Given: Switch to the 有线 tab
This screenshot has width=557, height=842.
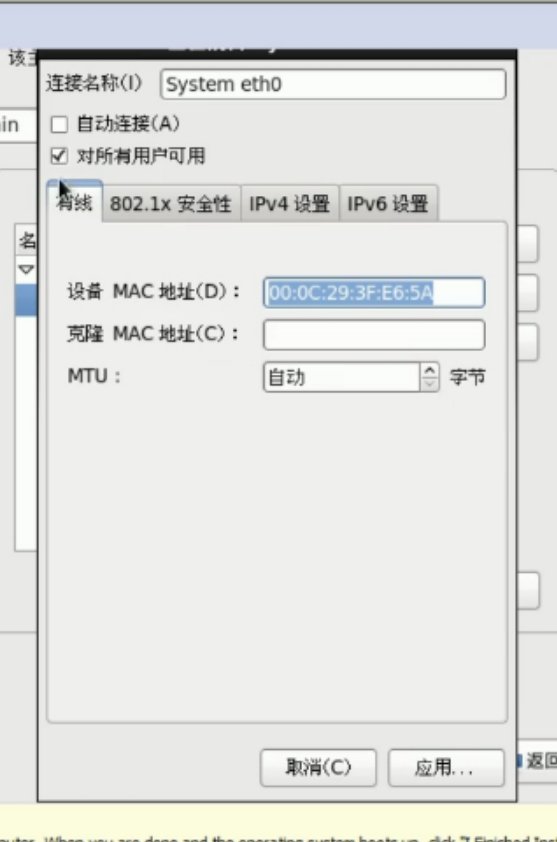Looking at the screenshot, I should (75, 202).
